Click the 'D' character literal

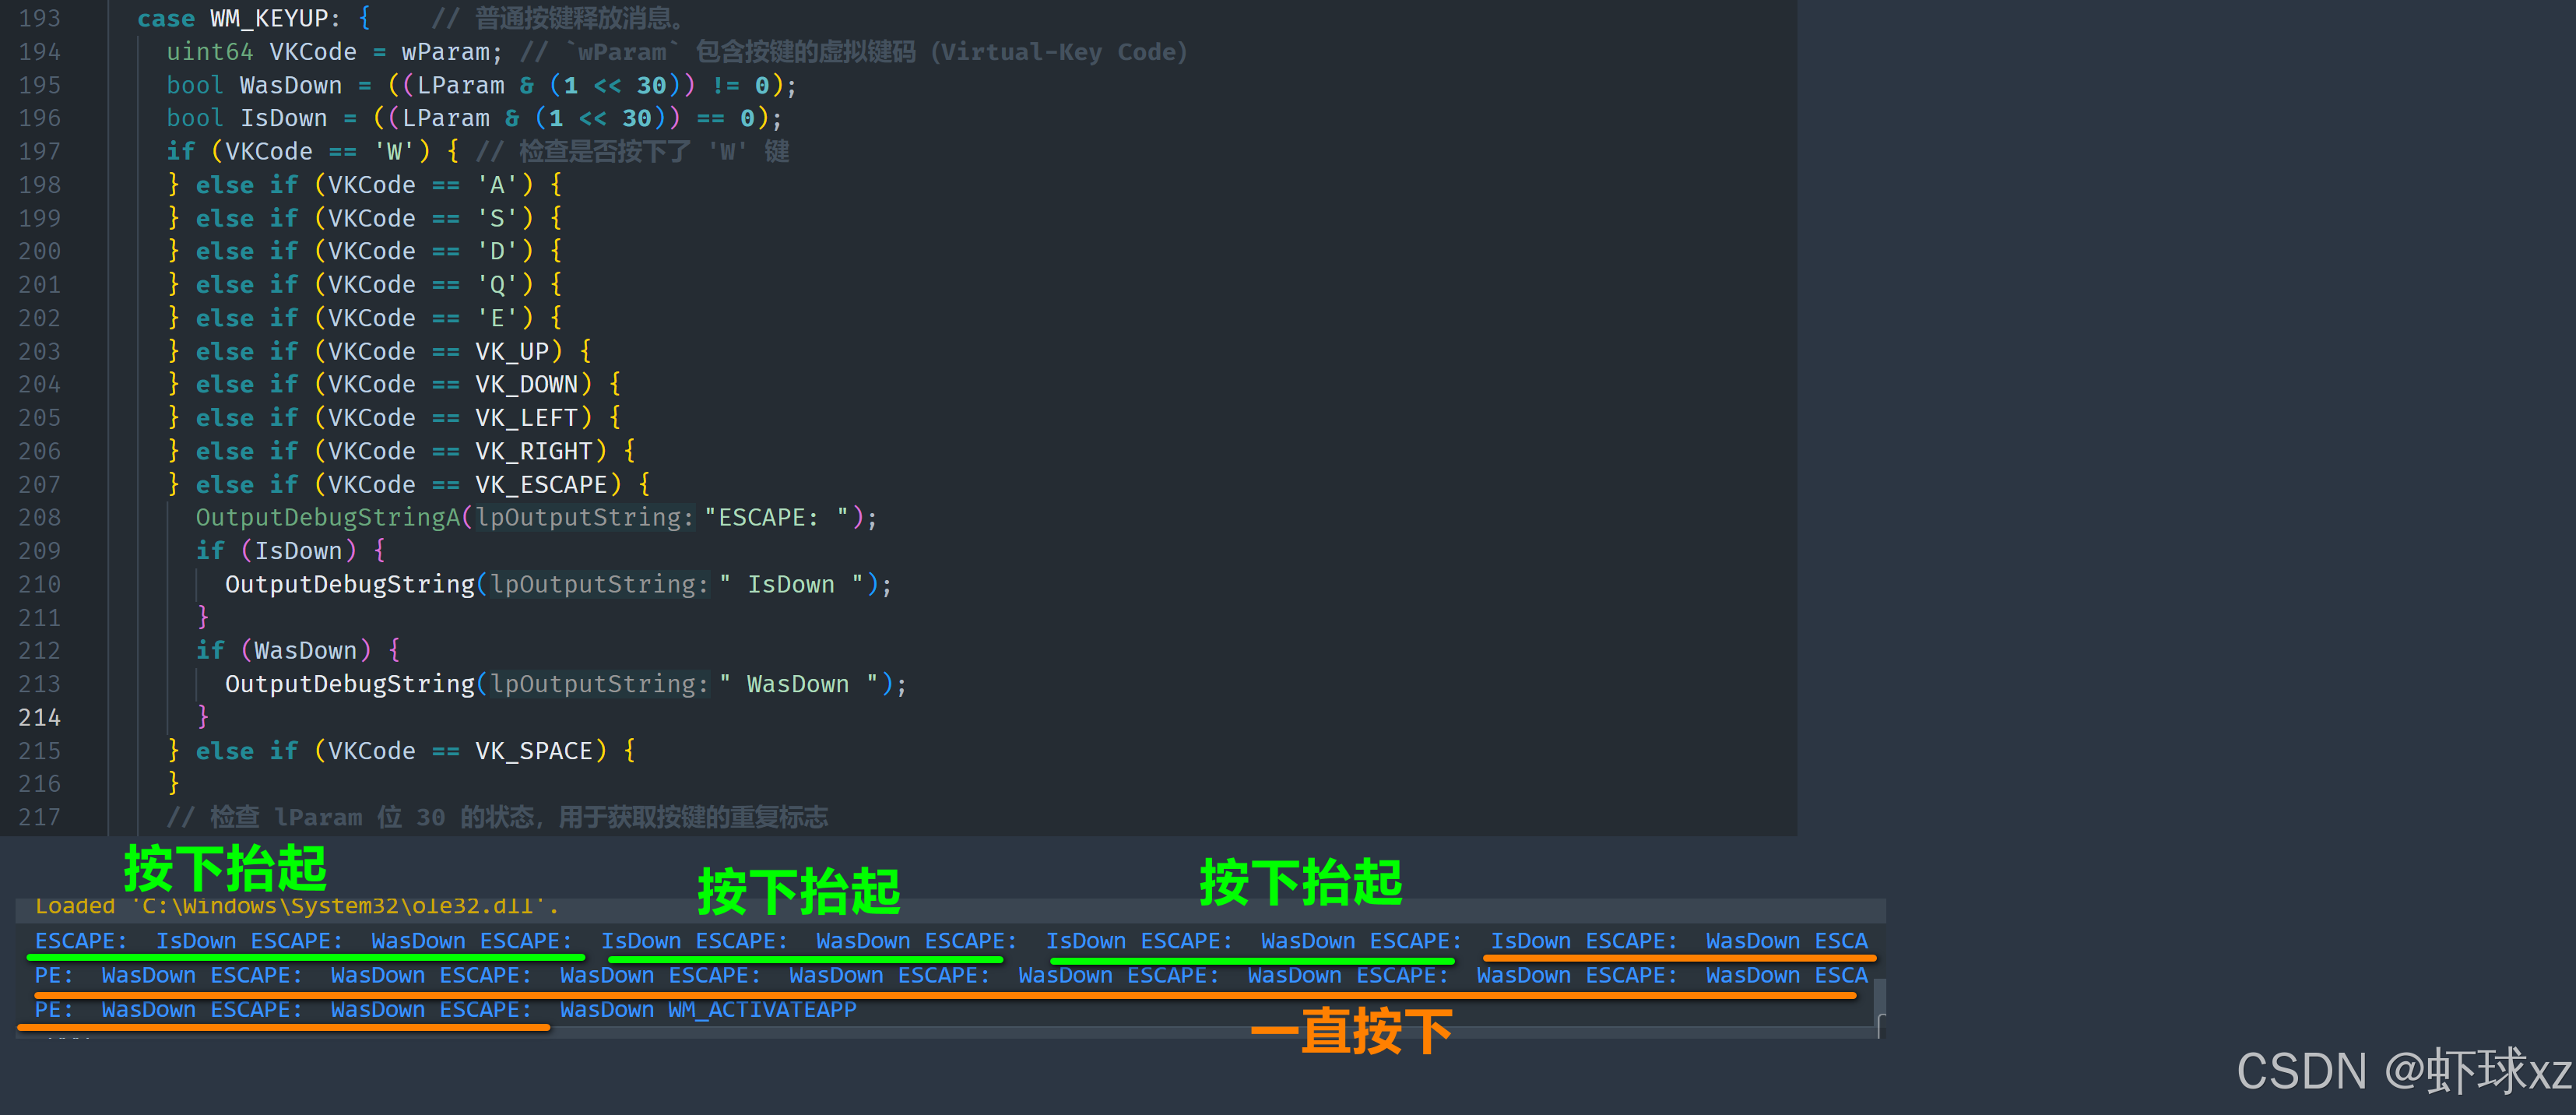click(497, 251)
